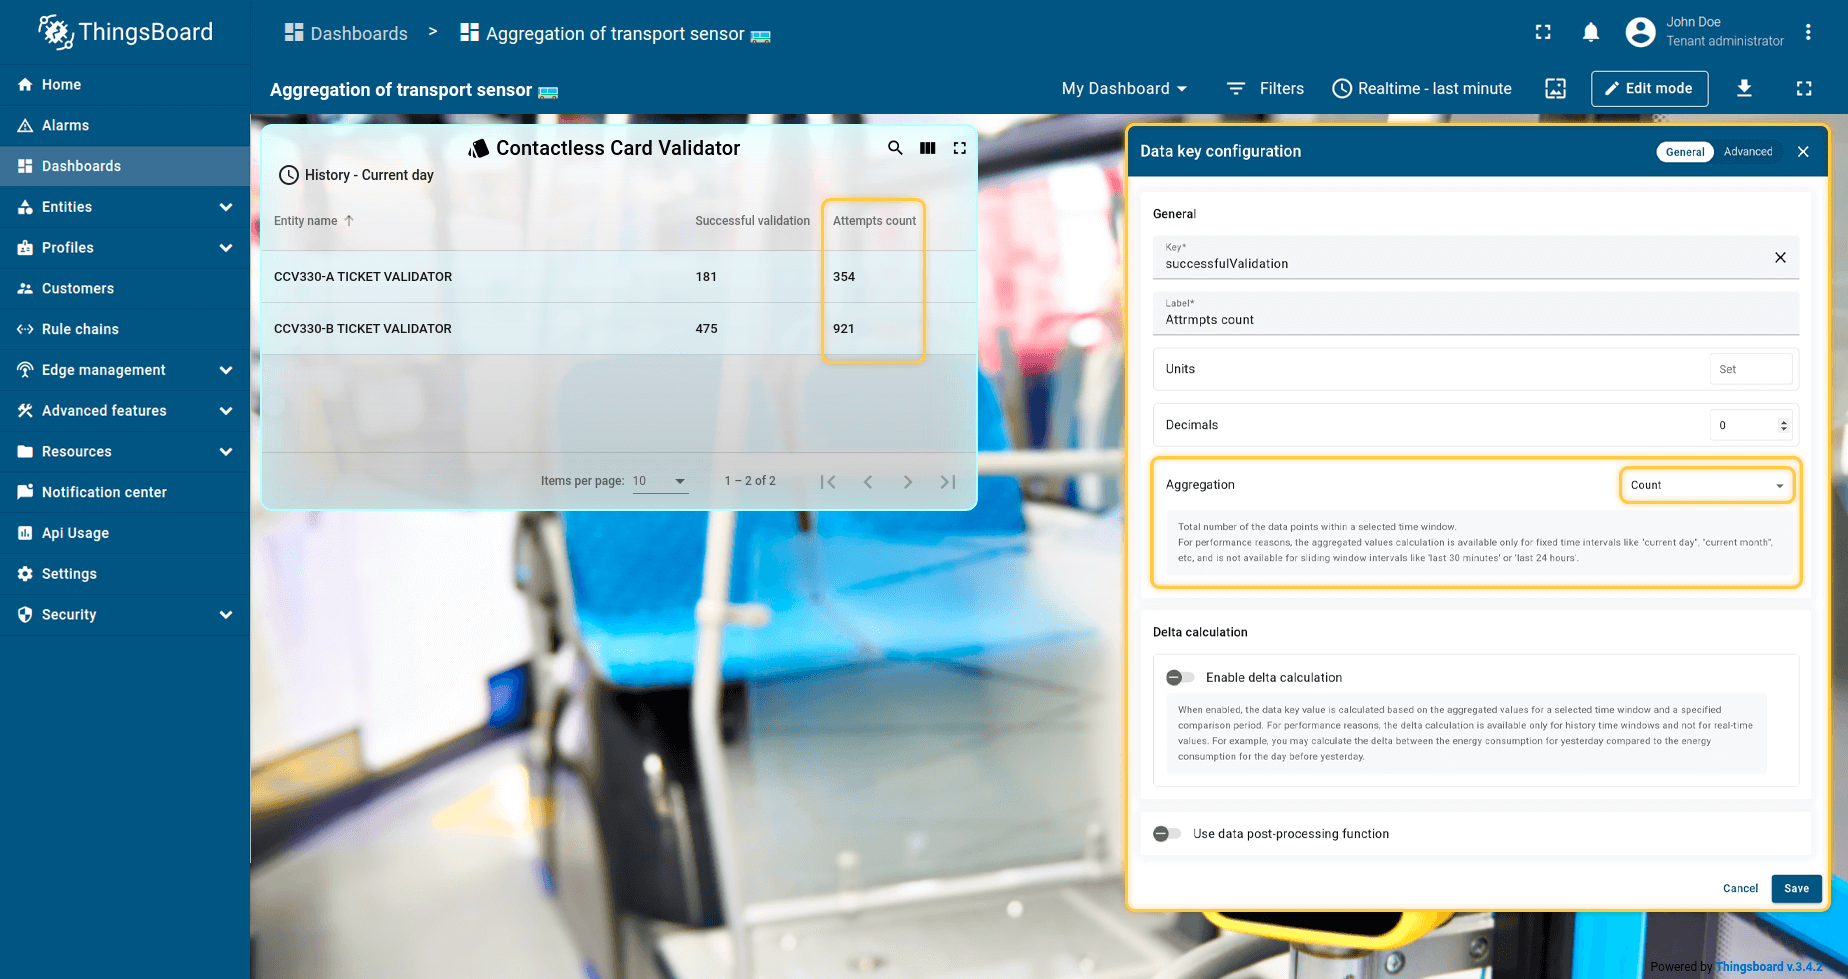1848x979 pixels.
Task: Toggle use data post-processing function
Action: point(1167,833)
